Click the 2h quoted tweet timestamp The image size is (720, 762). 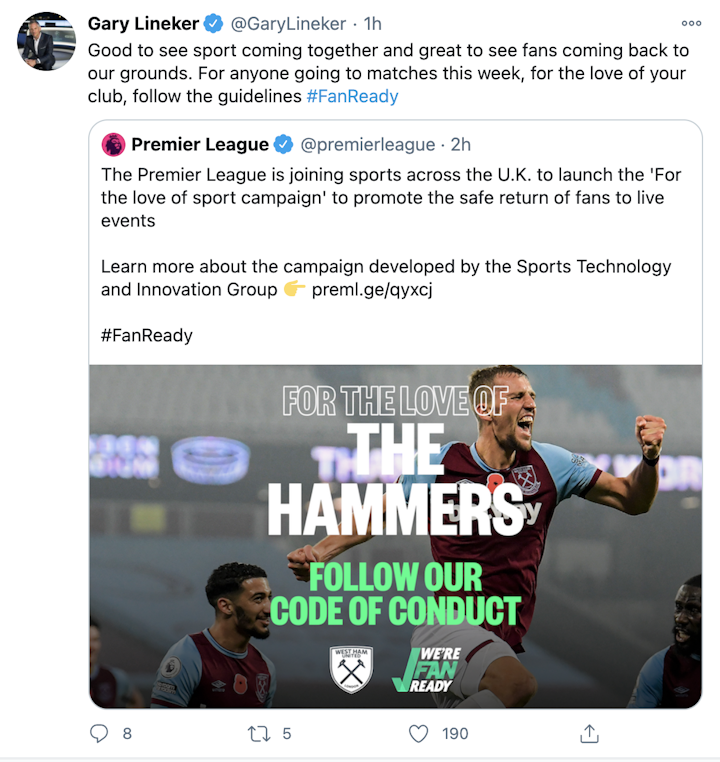pos(460,145)
